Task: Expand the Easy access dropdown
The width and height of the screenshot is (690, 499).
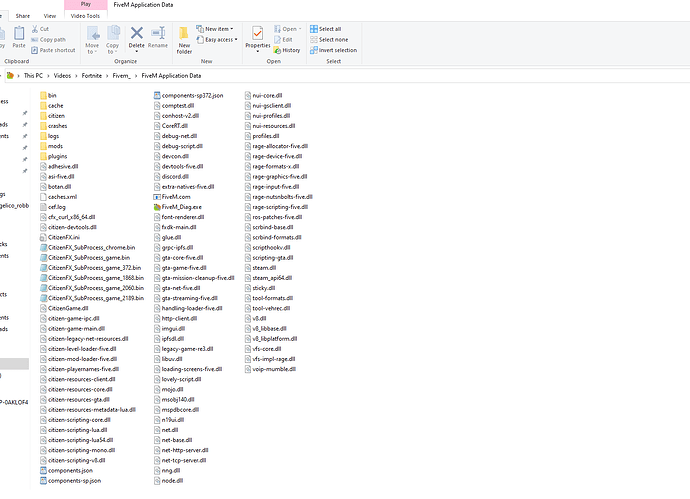Action: point(217,40)
